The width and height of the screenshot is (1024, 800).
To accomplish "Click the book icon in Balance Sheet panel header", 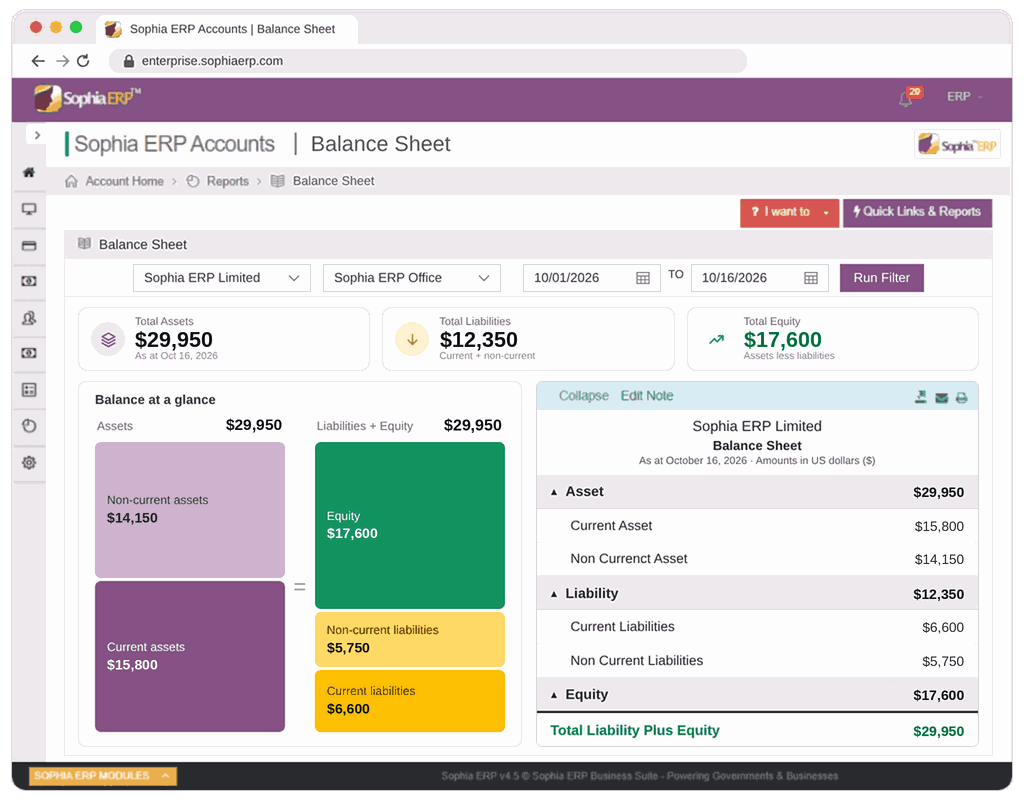I will click(x=84, y=244).
